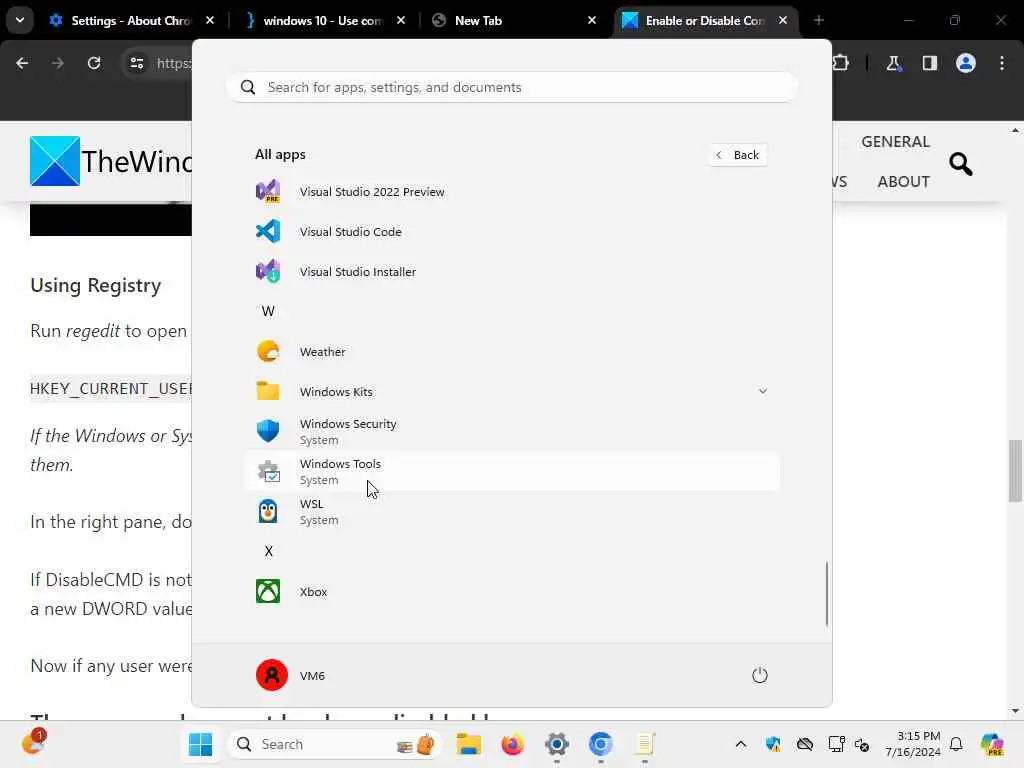Focus the Search for apps, settings field
1024x768 pixels.
tap(513, 88)
